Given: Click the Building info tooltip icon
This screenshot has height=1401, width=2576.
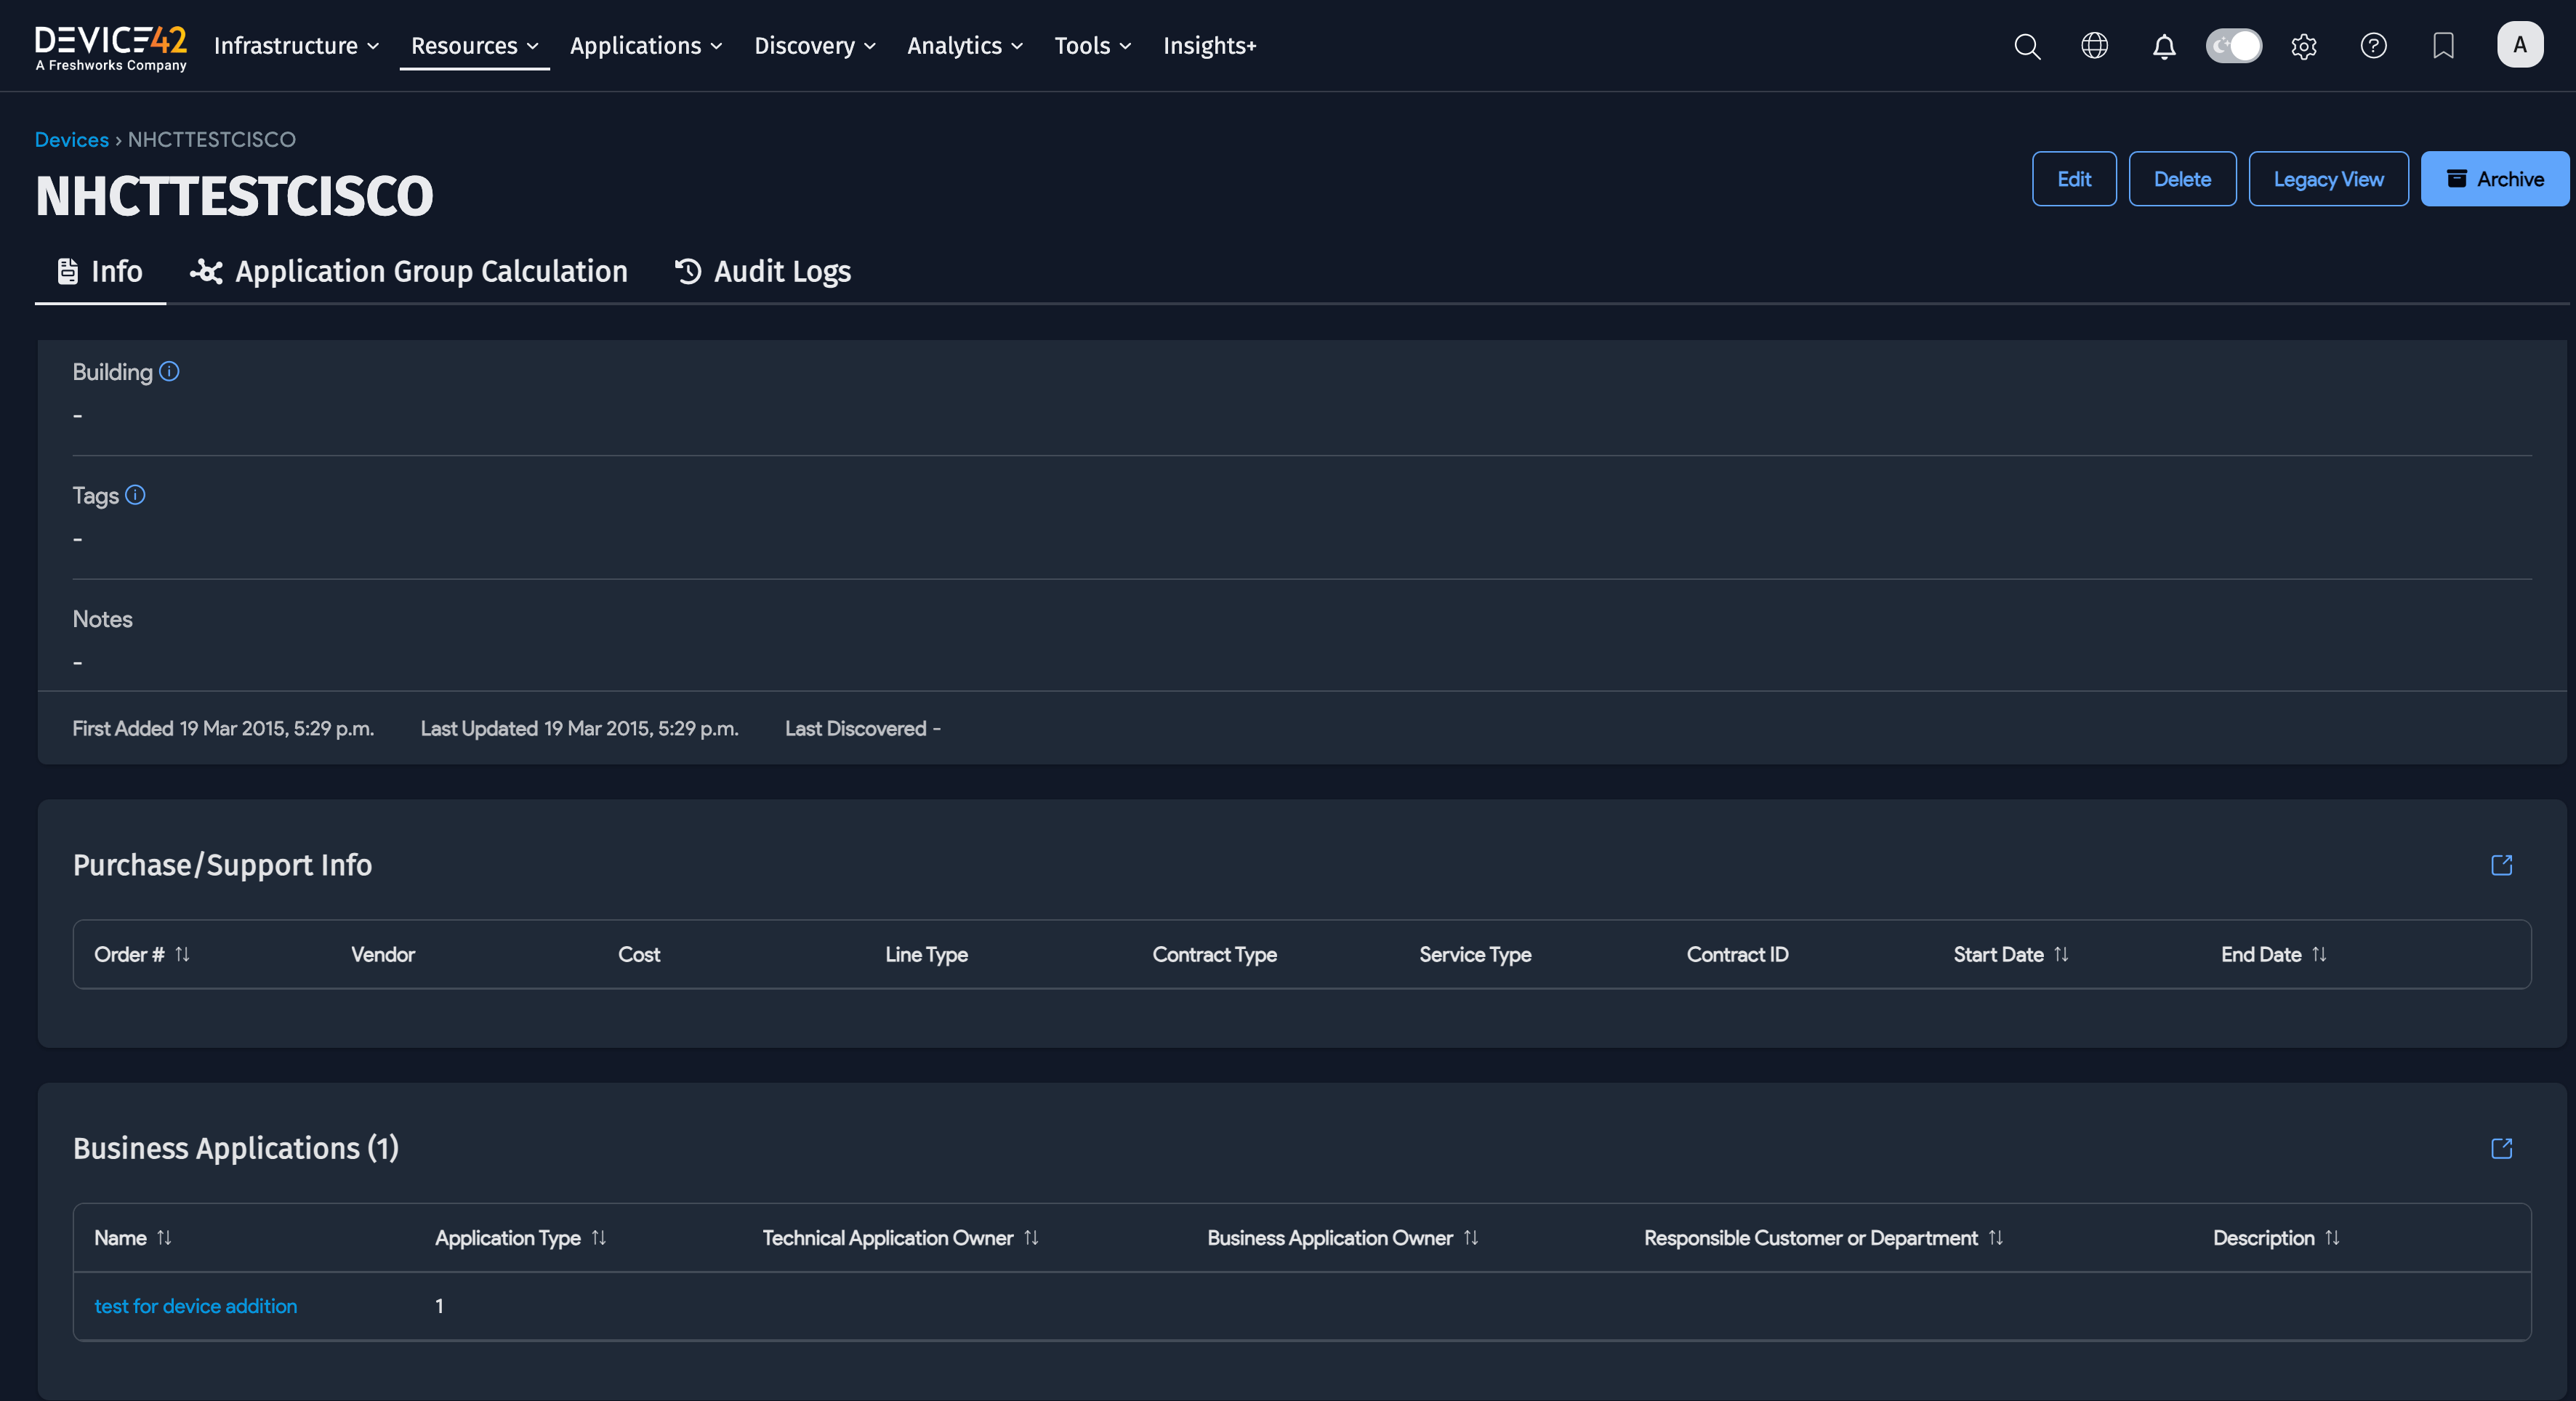Looking at the screenshot, I should tap(169, 372).
